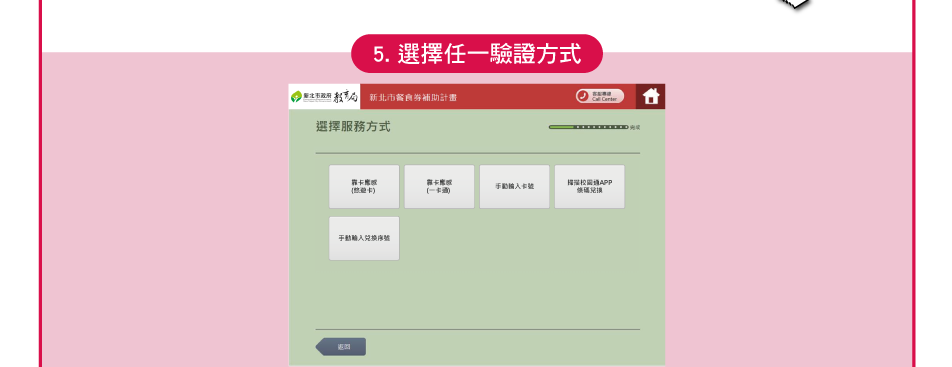Choose 手動輸入卡號 option
Screen dimensions: 952x367
pos(514,187)
